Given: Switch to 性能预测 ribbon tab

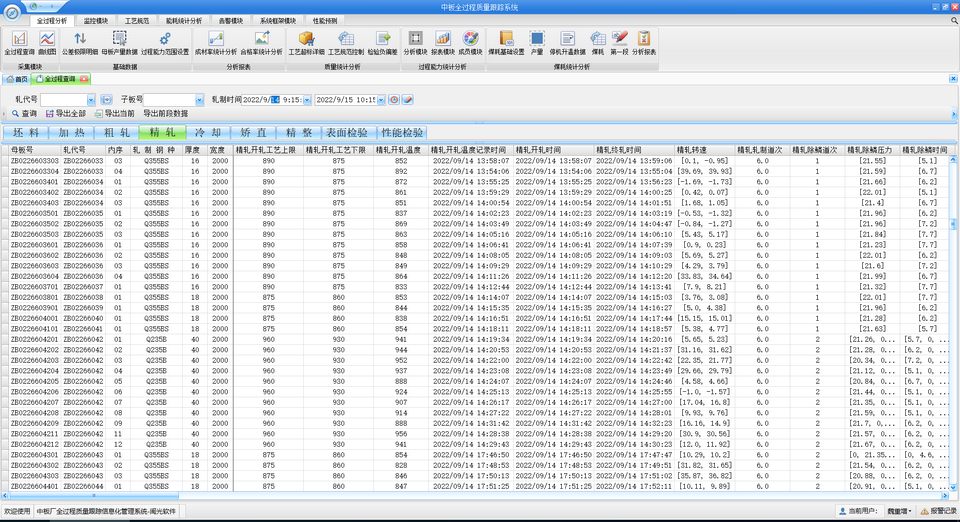Looking at the screenshot, I should 324,21.
